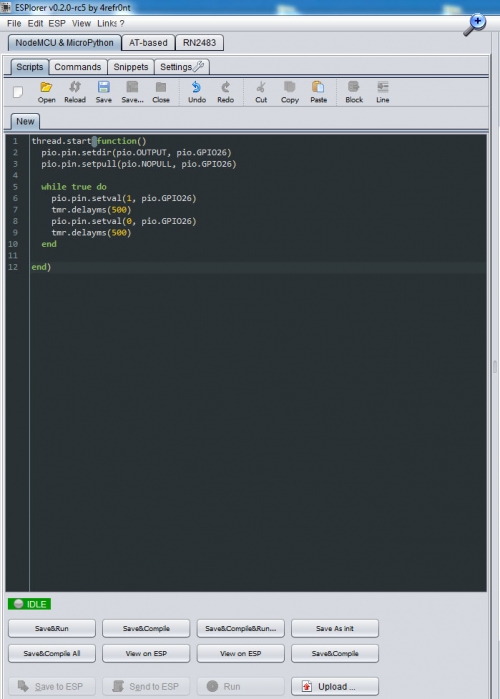Switch to the Snippets tab
Image resolution: width=500 pixels, height=699 pixels.
[131, 67]
